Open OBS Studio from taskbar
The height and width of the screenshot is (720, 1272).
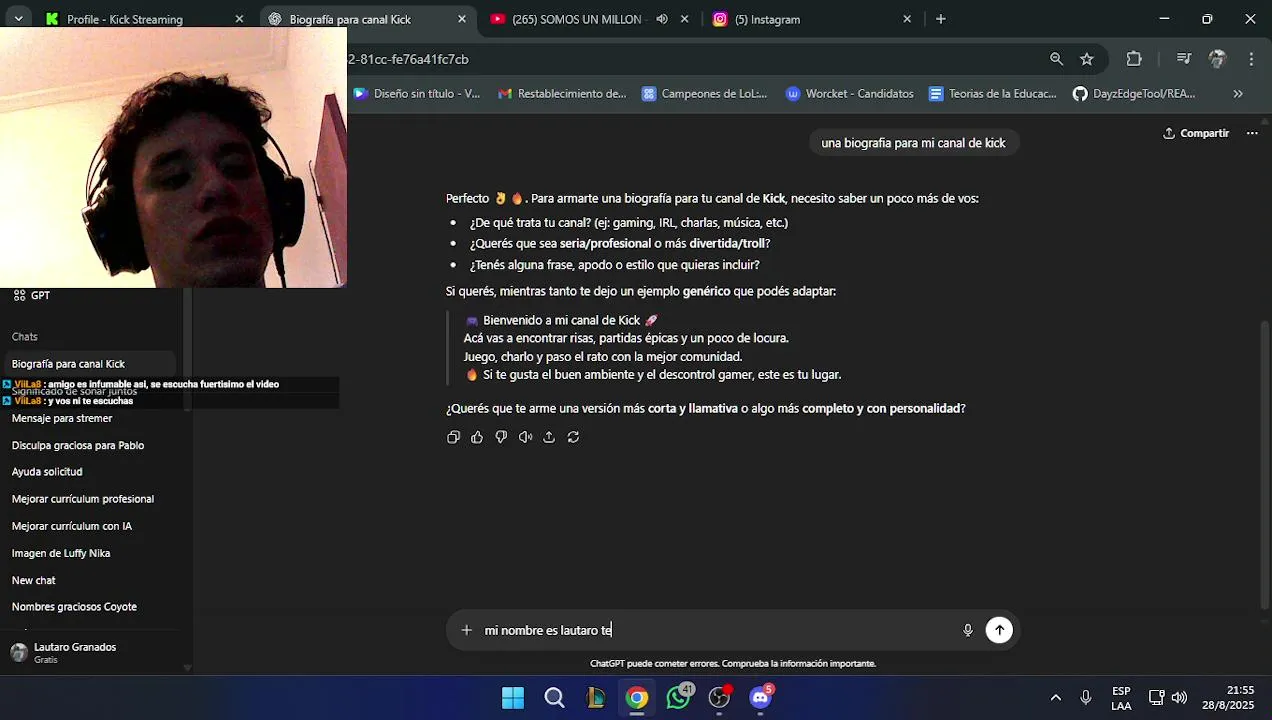[x=720, y=697]
